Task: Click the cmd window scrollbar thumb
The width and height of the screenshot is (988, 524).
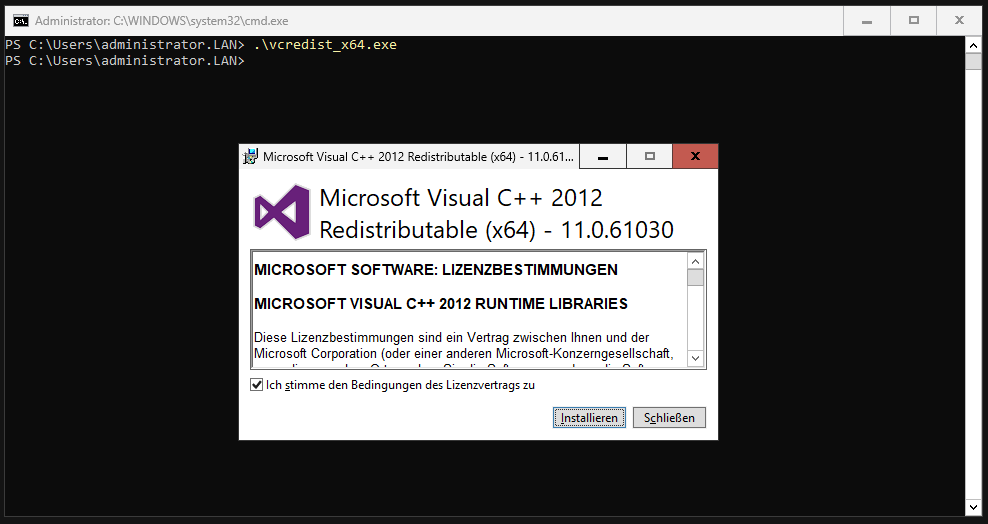Action: coord(973,61)
